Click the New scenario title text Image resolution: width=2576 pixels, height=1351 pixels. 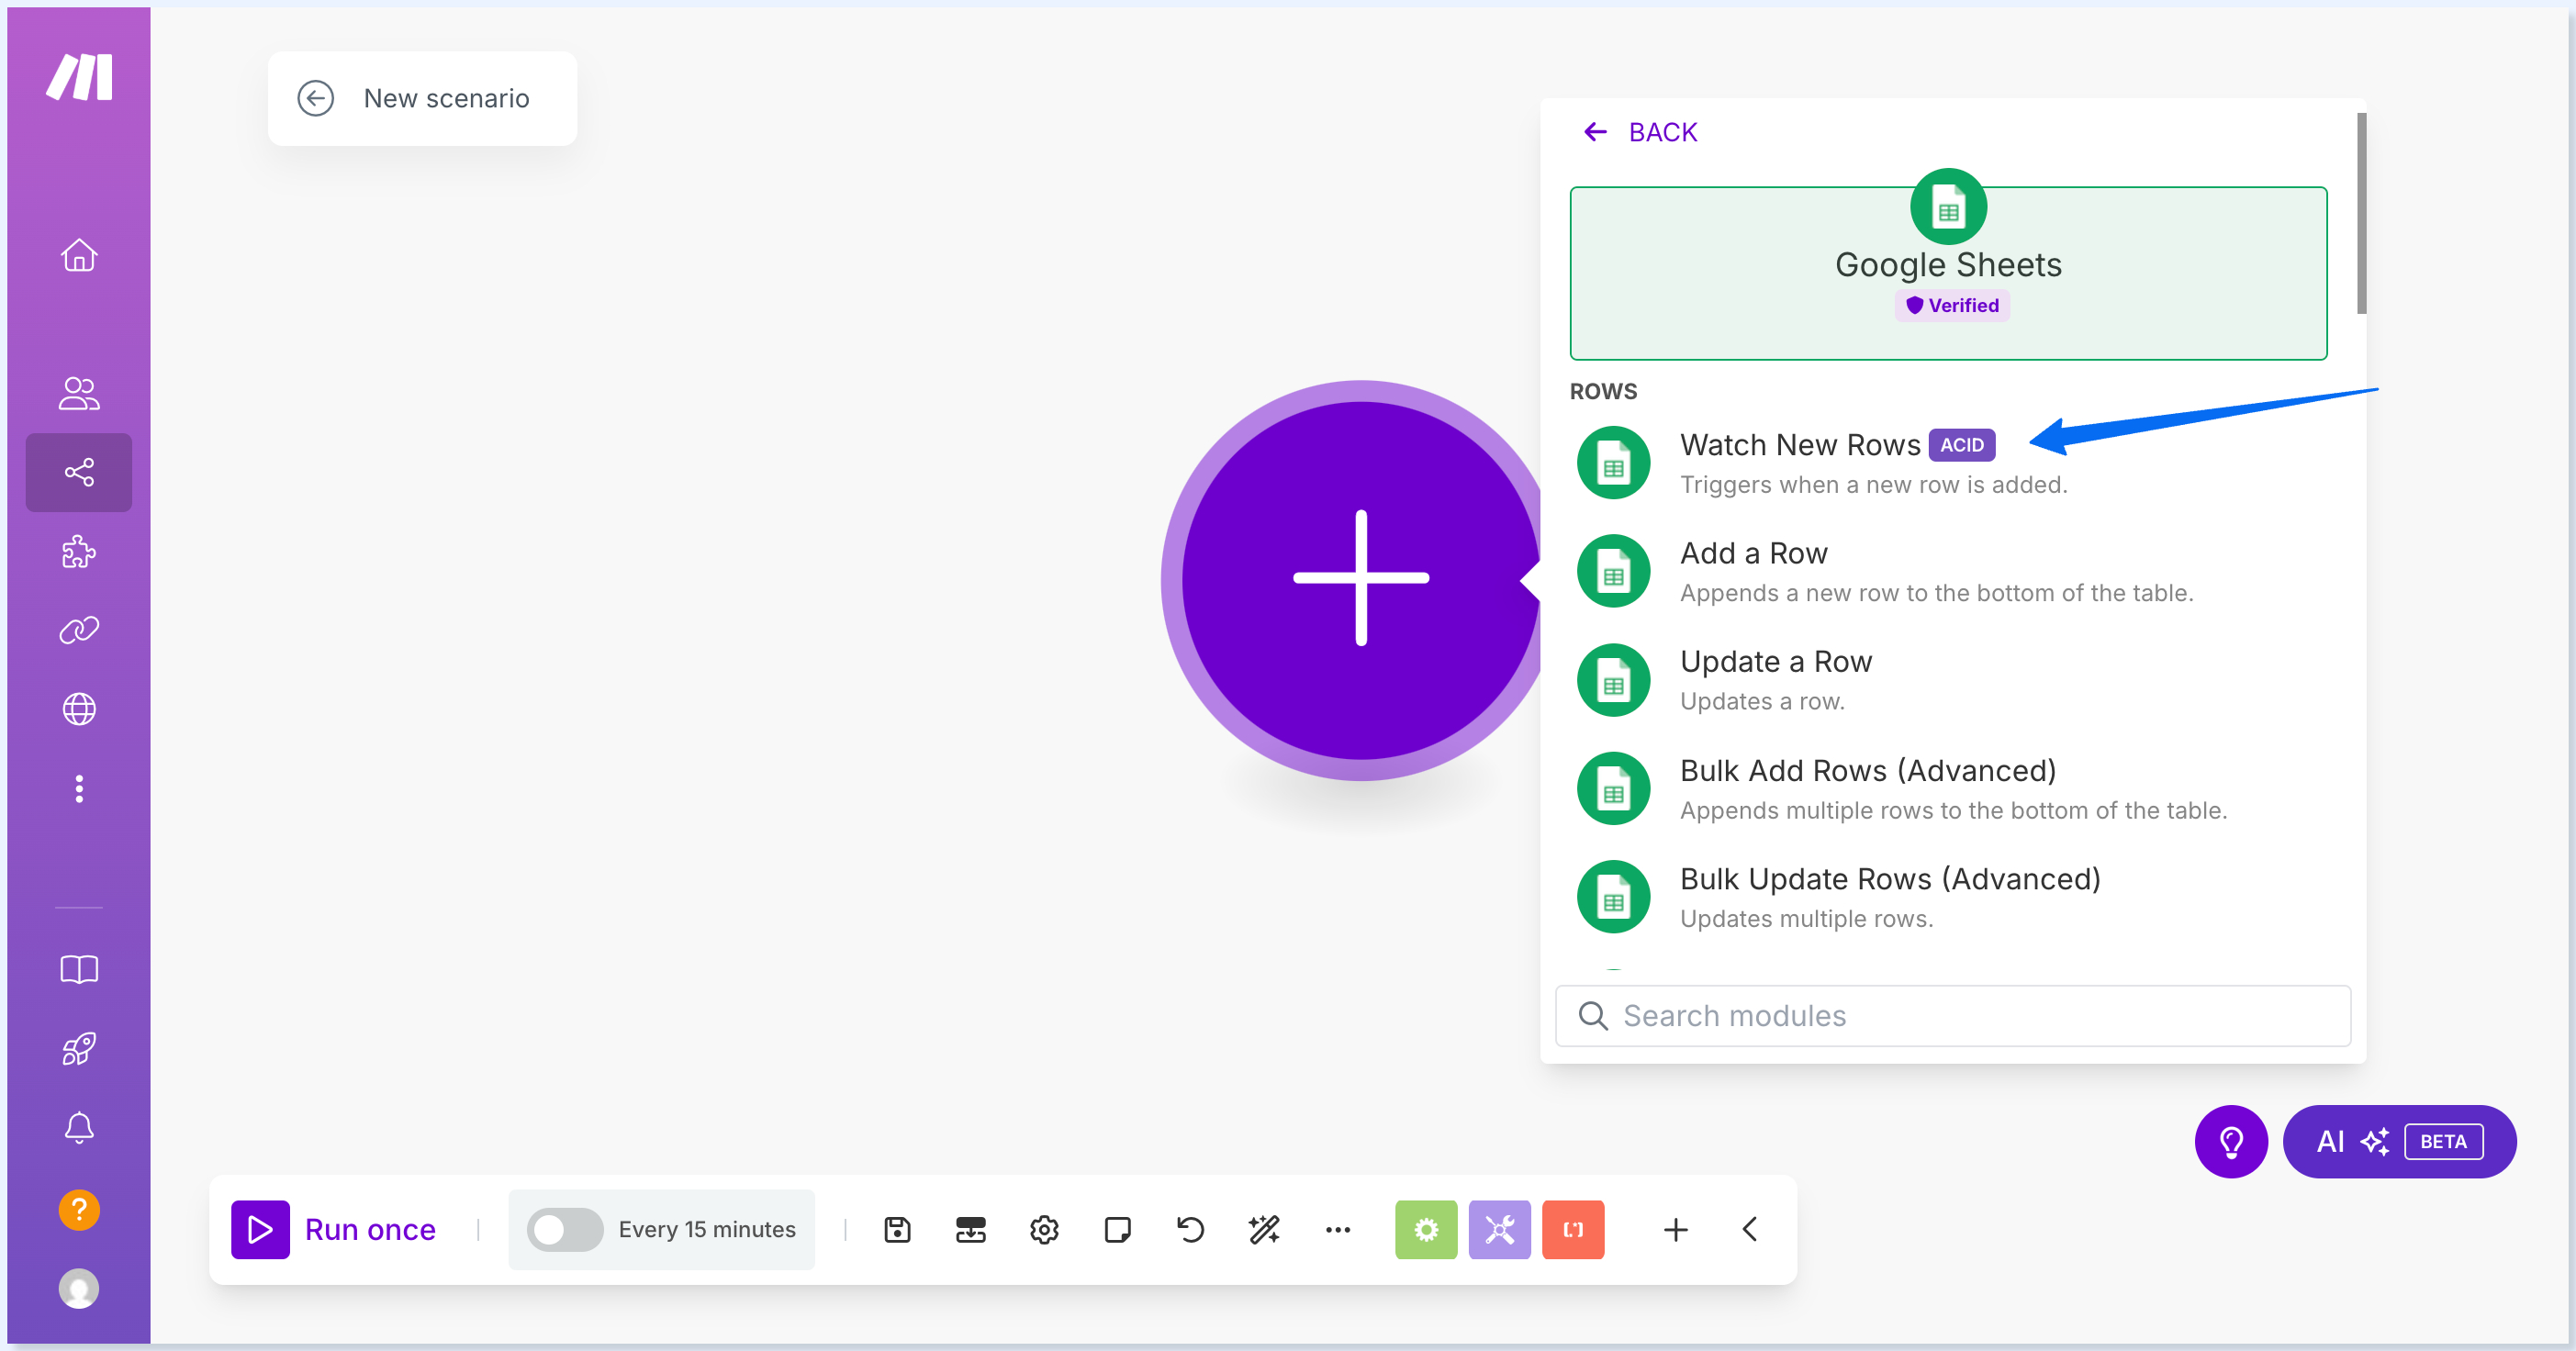446,98
